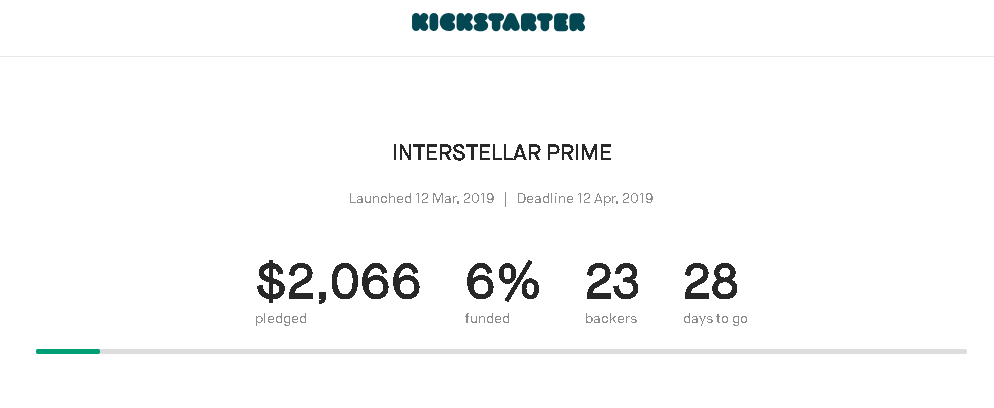994x408 pixels.
Task: Select the INTERSTELLAR PRIME project title
Action: point(502,153)
